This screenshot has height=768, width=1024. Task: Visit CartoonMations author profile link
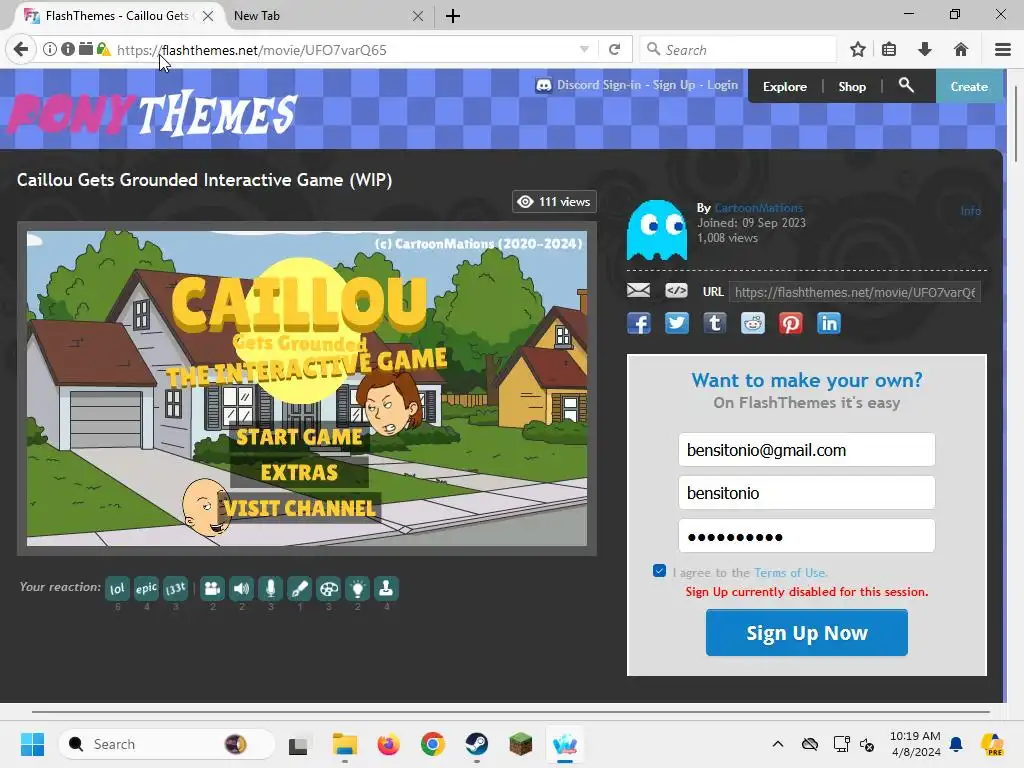click(759, 208)
